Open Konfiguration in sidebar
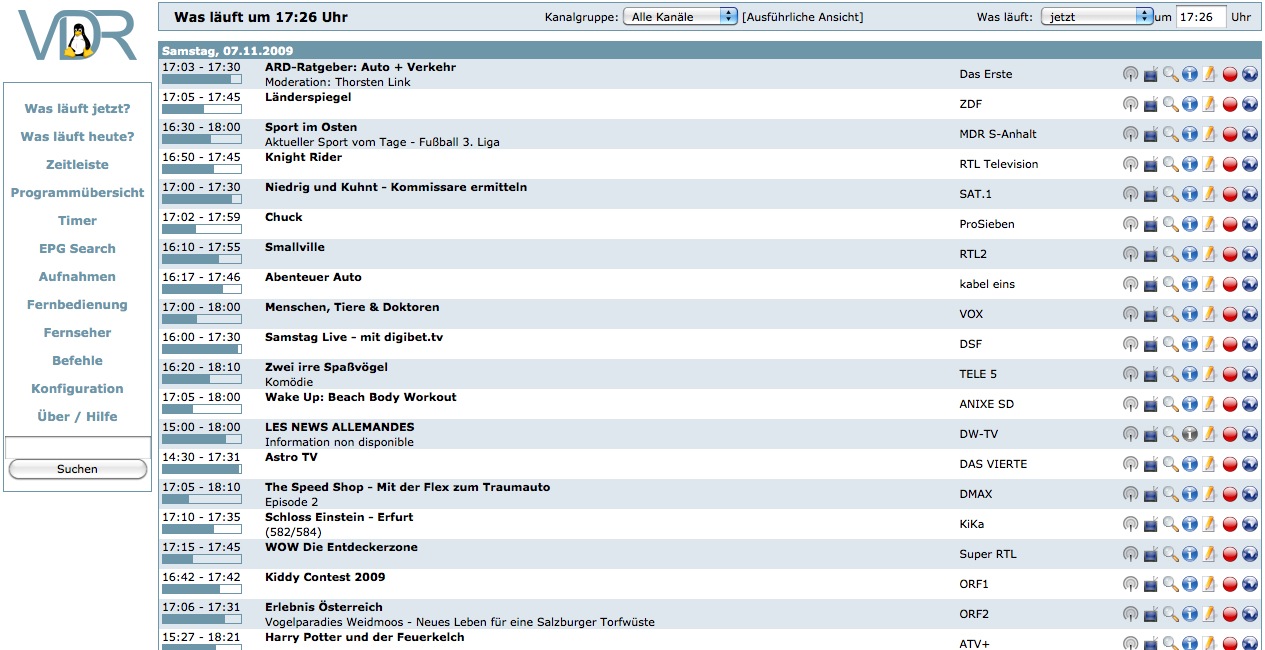Screen dimensions: 1265x650 77,388
